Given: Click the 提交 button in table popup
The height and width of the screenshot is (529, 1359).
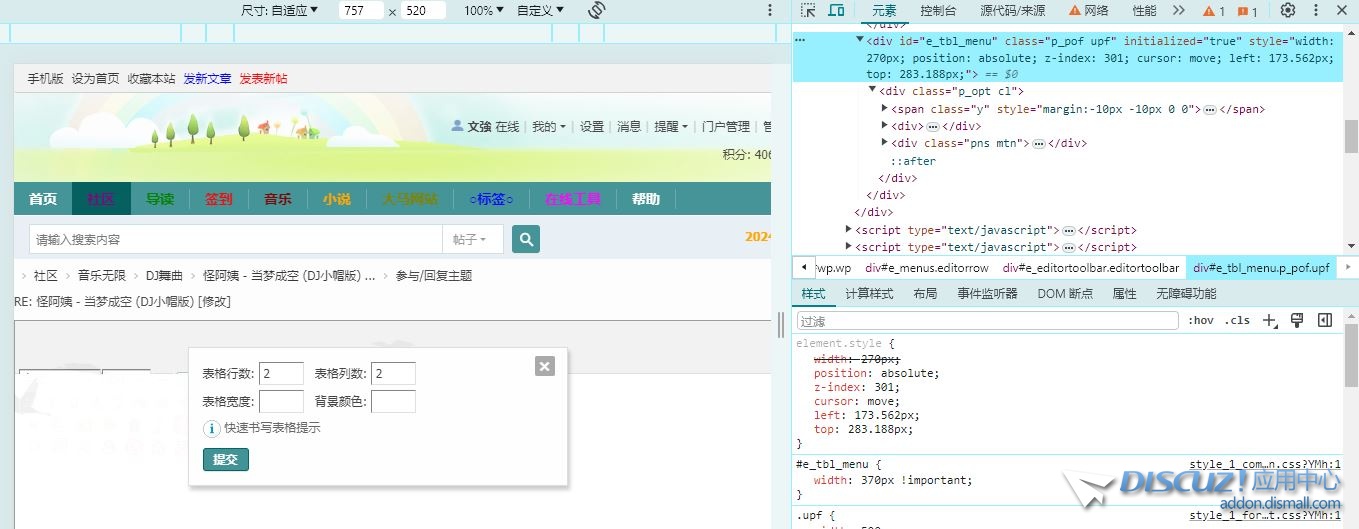Looking at the screenshot, I should (226, 459).
